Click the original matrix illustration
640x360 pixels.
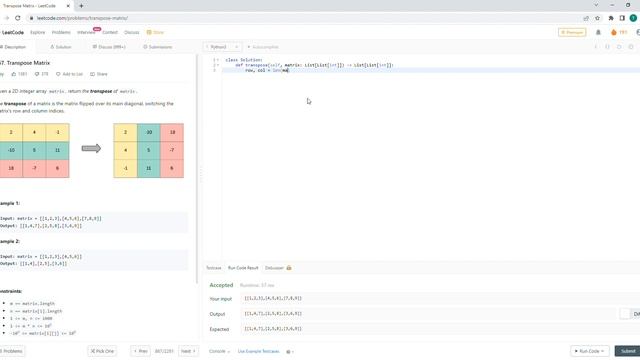pos(34,151)
